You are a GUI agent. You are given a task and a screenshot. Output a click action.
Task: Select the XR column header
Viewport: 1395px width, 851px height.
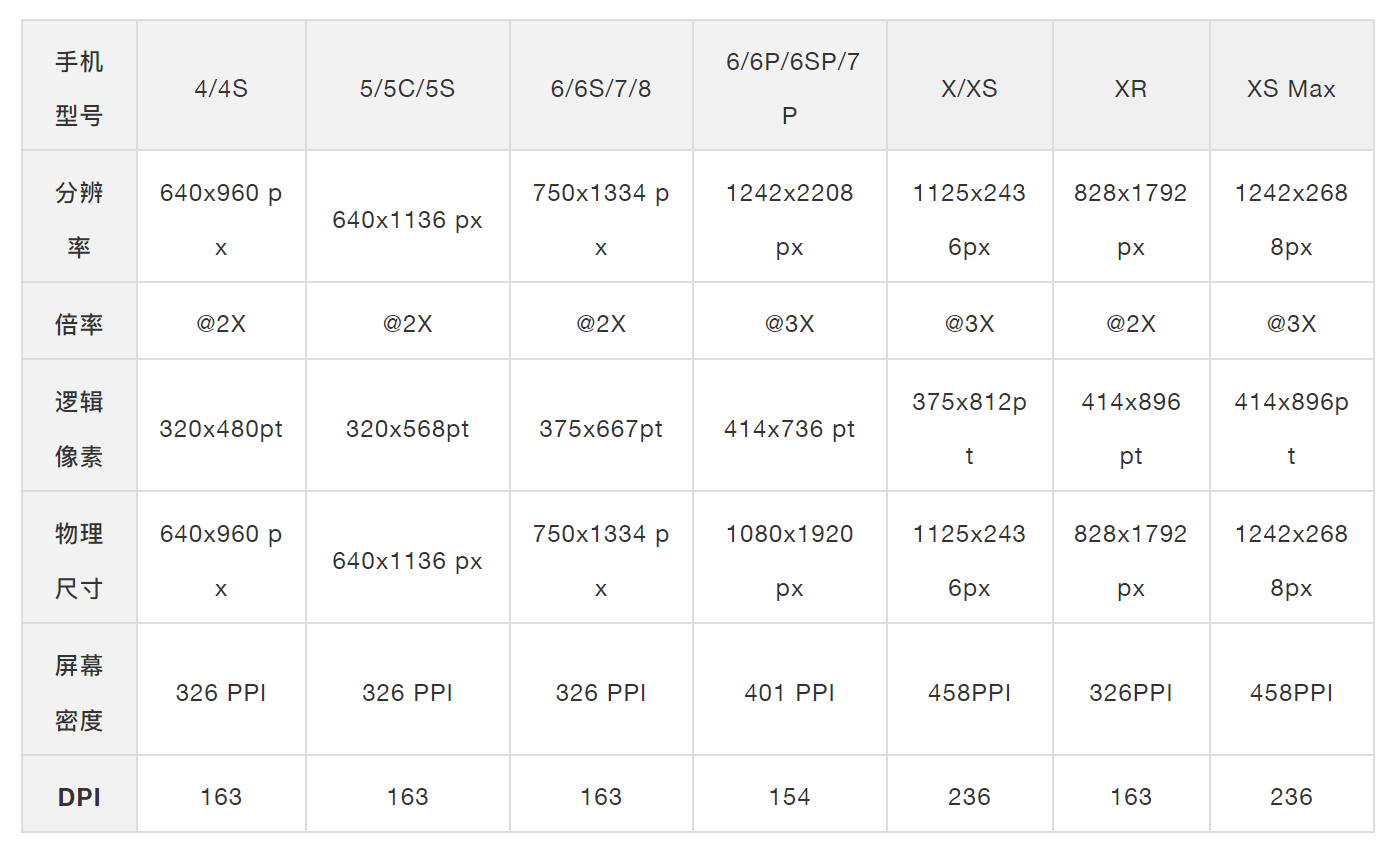[1131, 89]
